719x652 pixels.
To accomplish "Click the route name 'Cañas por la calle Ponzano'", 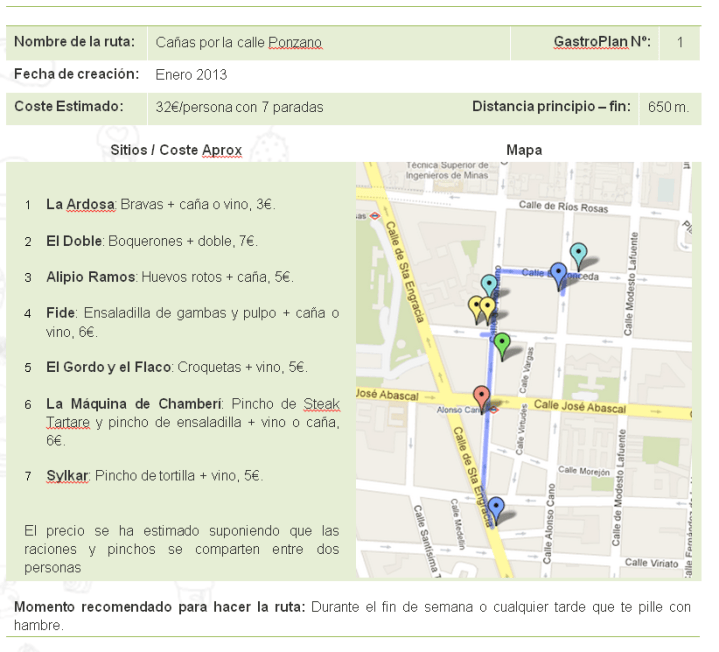I will point(238,43).
